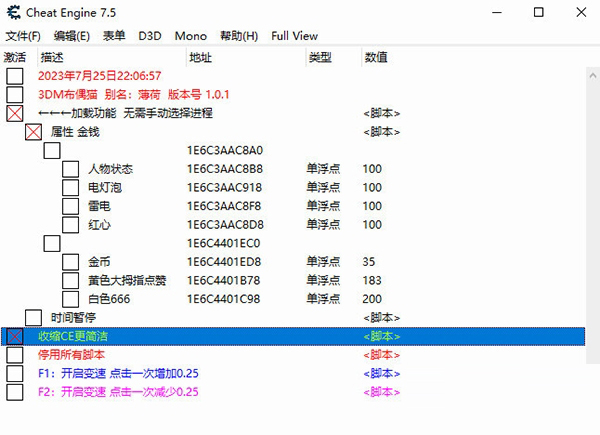
Task: Click the value 35 for 金币
Action: click(x=369, y=262)
